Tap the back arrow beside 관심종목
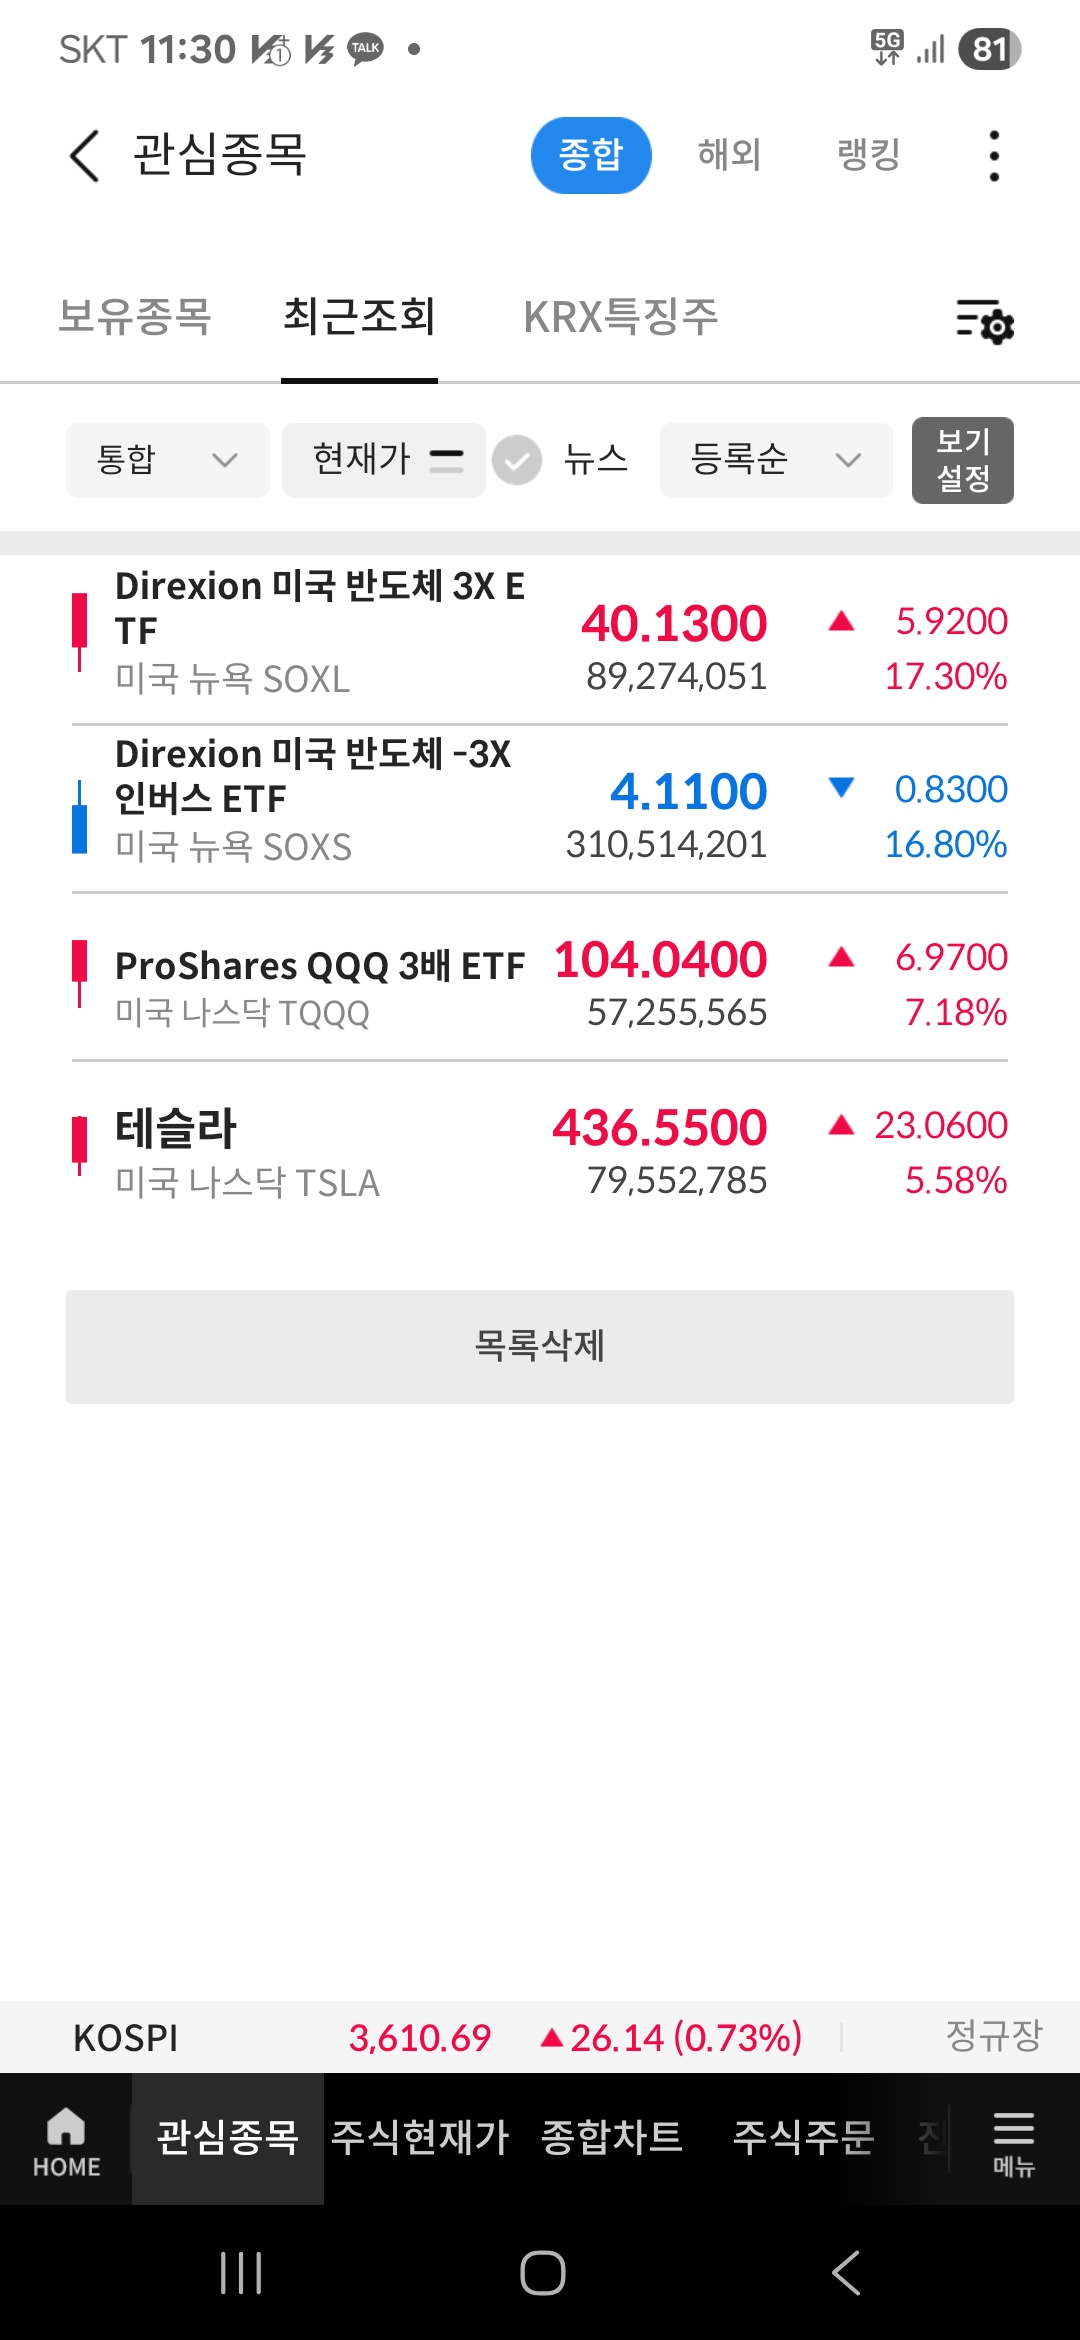 pyautogui.click(x=85, y=156)
